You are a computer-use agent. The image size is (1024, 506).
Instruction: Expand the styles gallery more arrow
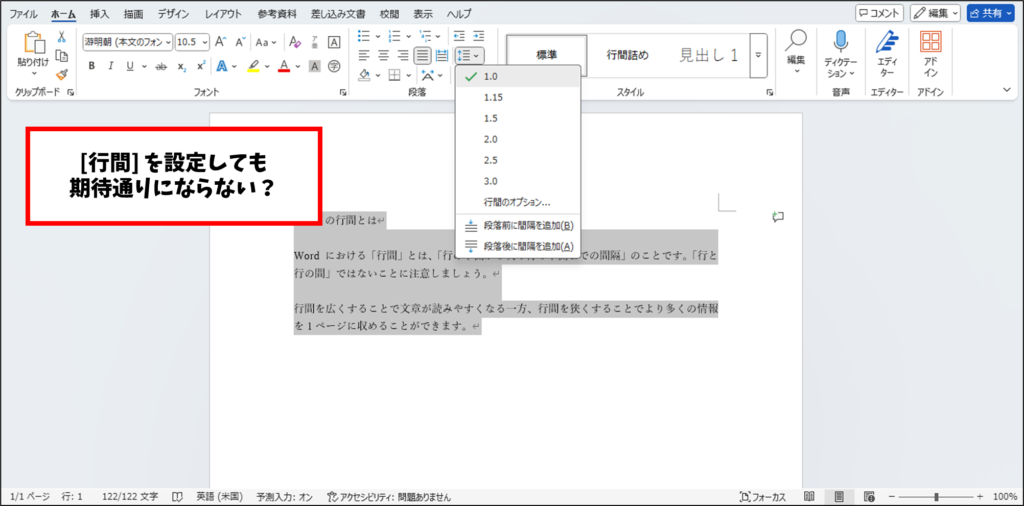758,55
